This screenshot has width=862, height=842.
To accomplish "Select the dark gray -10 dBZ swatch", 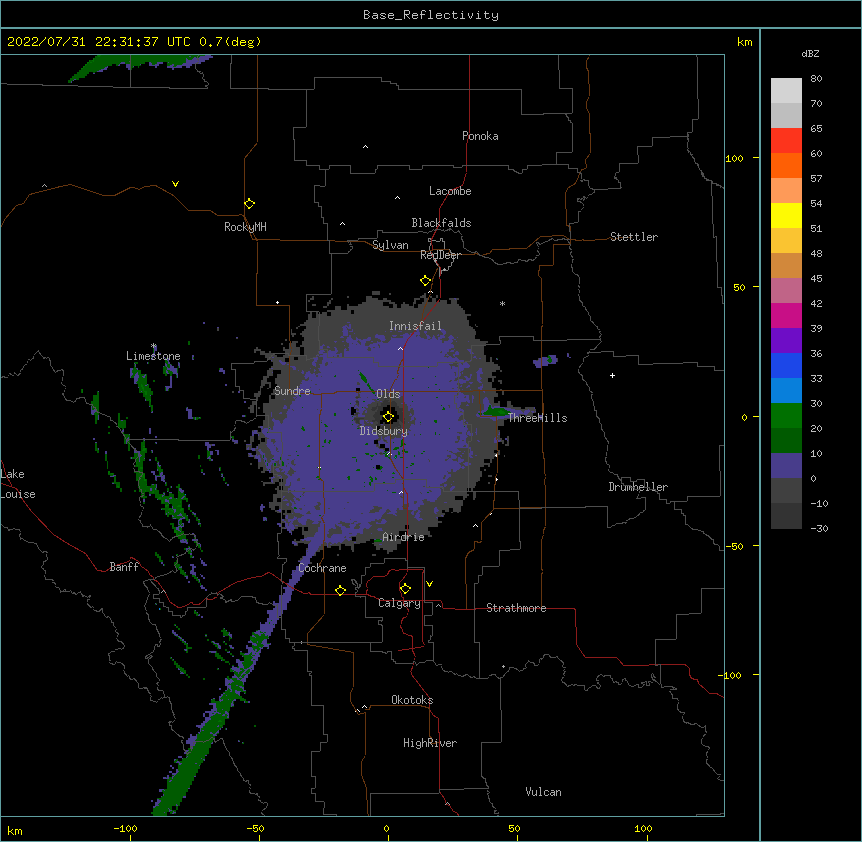I will pos(786,516).
